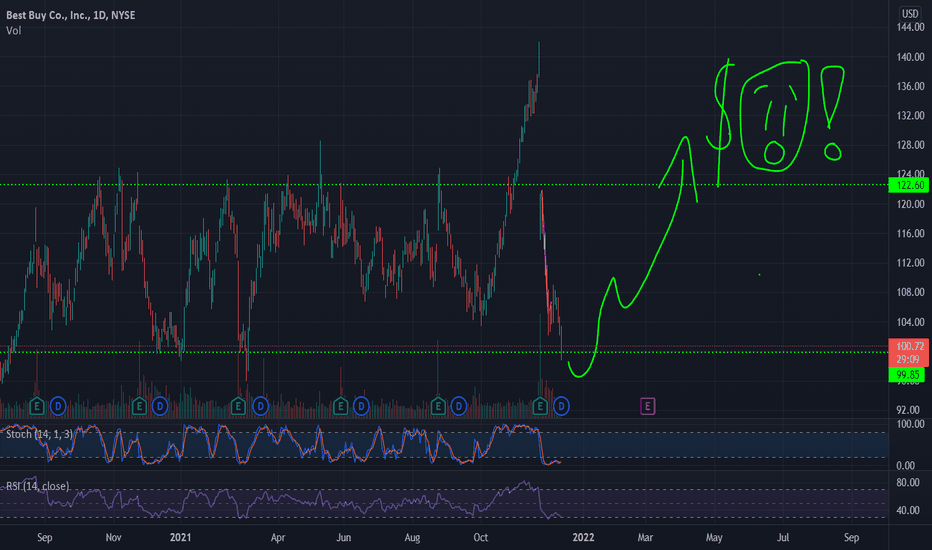The height and width of the screenshot is (550, 932).
Task: Click the 29:09 bar countdown timer label
Action: [908, 359]
